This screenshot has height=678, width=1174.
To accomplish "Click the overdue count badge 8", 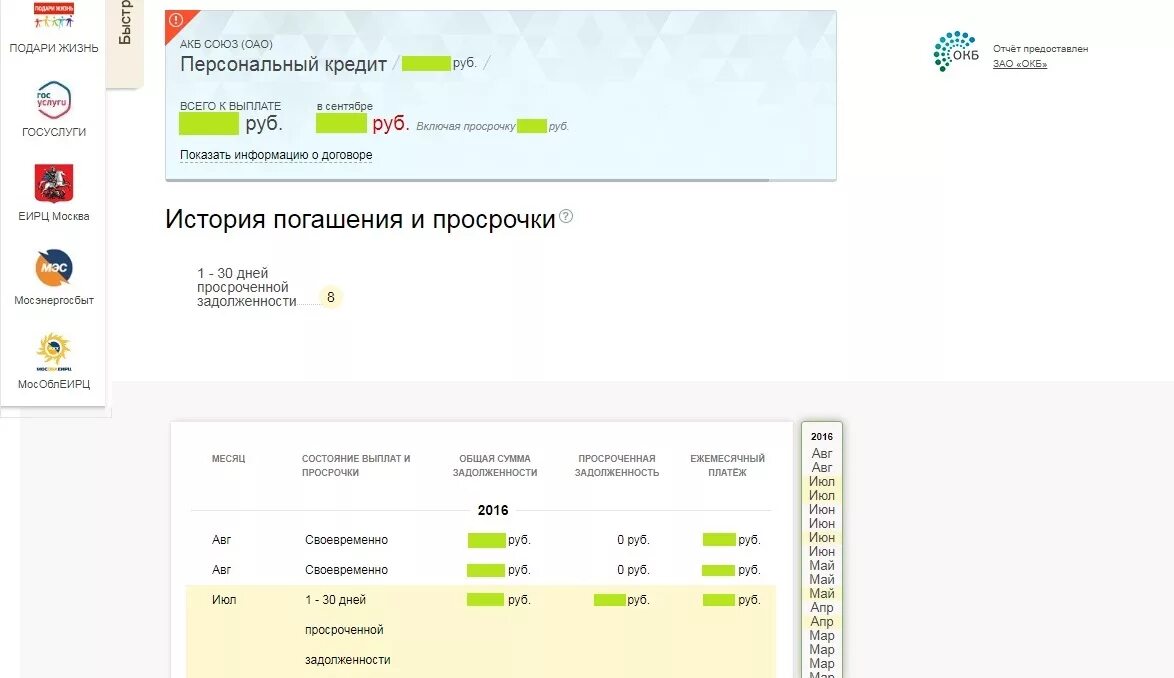I will point(331,297).
